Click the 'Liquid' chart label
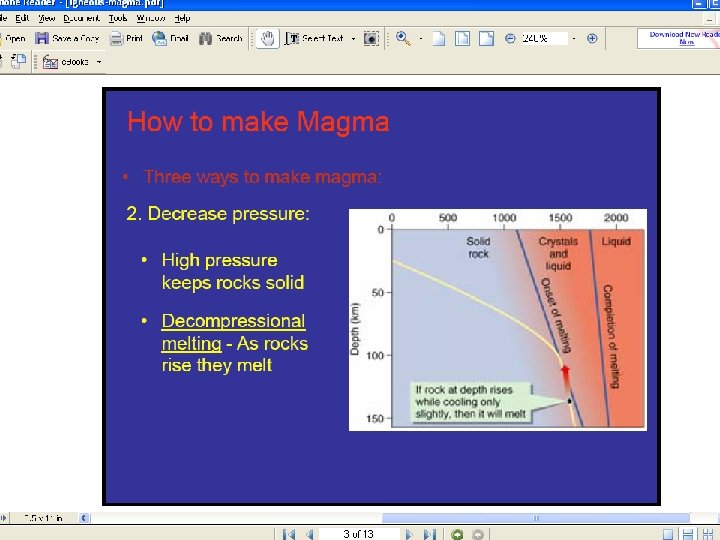This screenshot has width=720, height=540. point(616,242)
